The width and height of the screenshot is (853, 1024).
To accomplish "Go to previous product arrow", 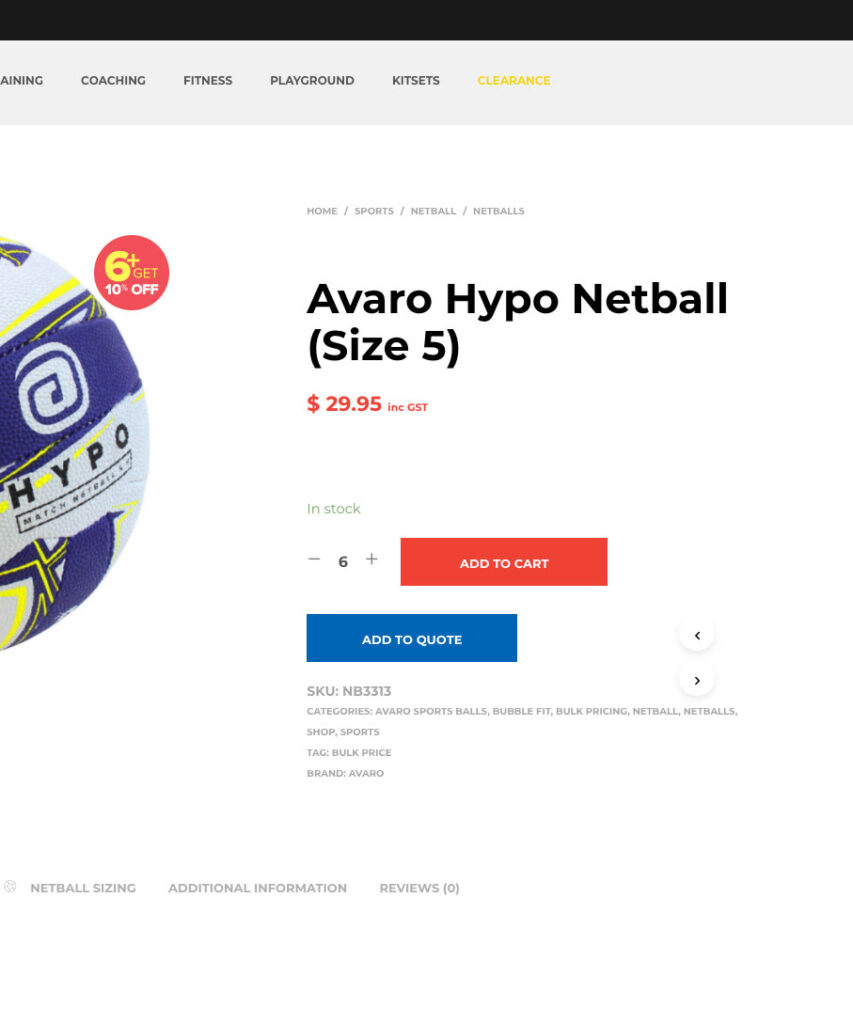I will click(x=697, y=635).
